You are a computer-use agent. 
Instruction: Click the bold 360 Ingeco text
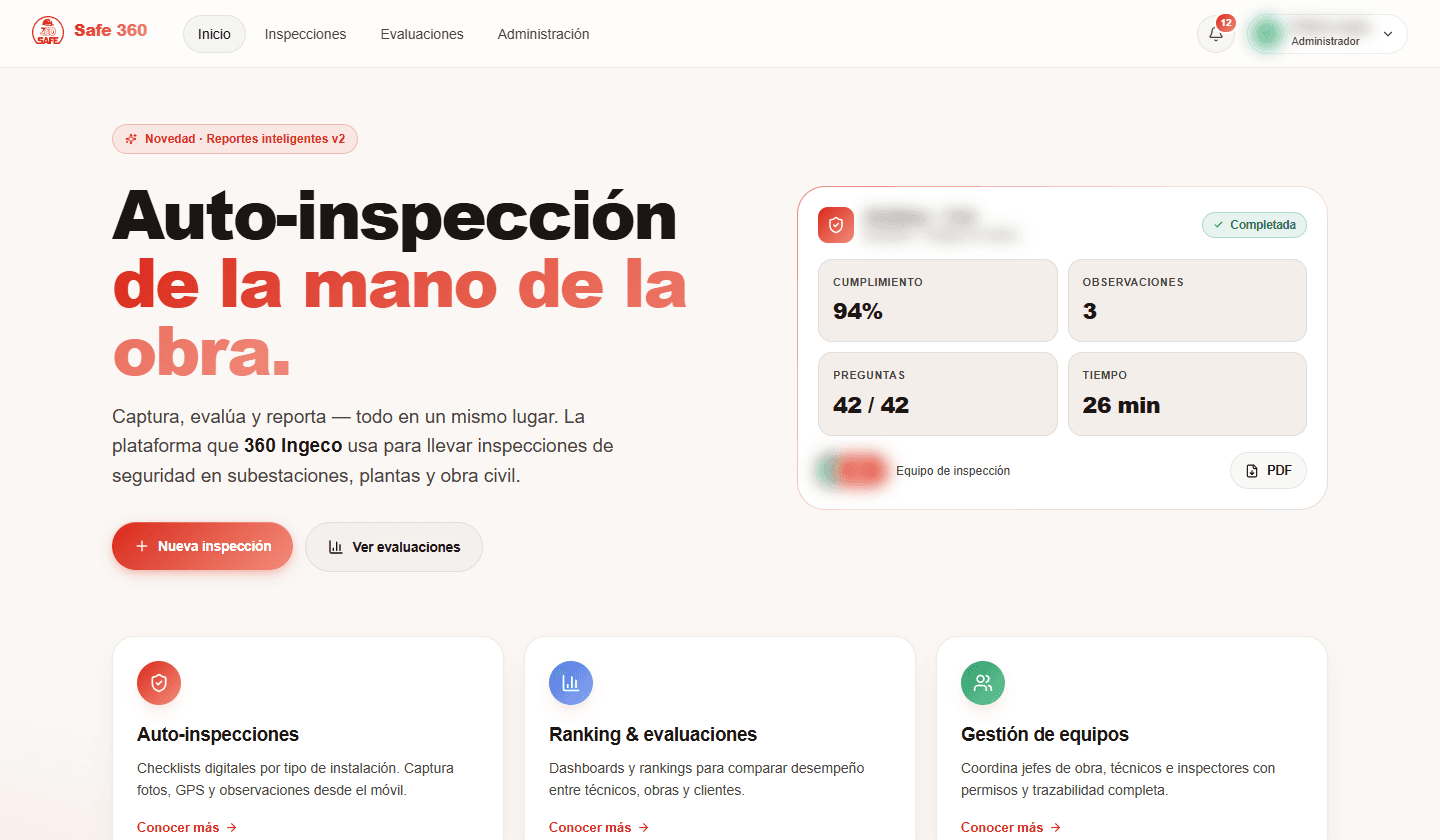point(293,445)
